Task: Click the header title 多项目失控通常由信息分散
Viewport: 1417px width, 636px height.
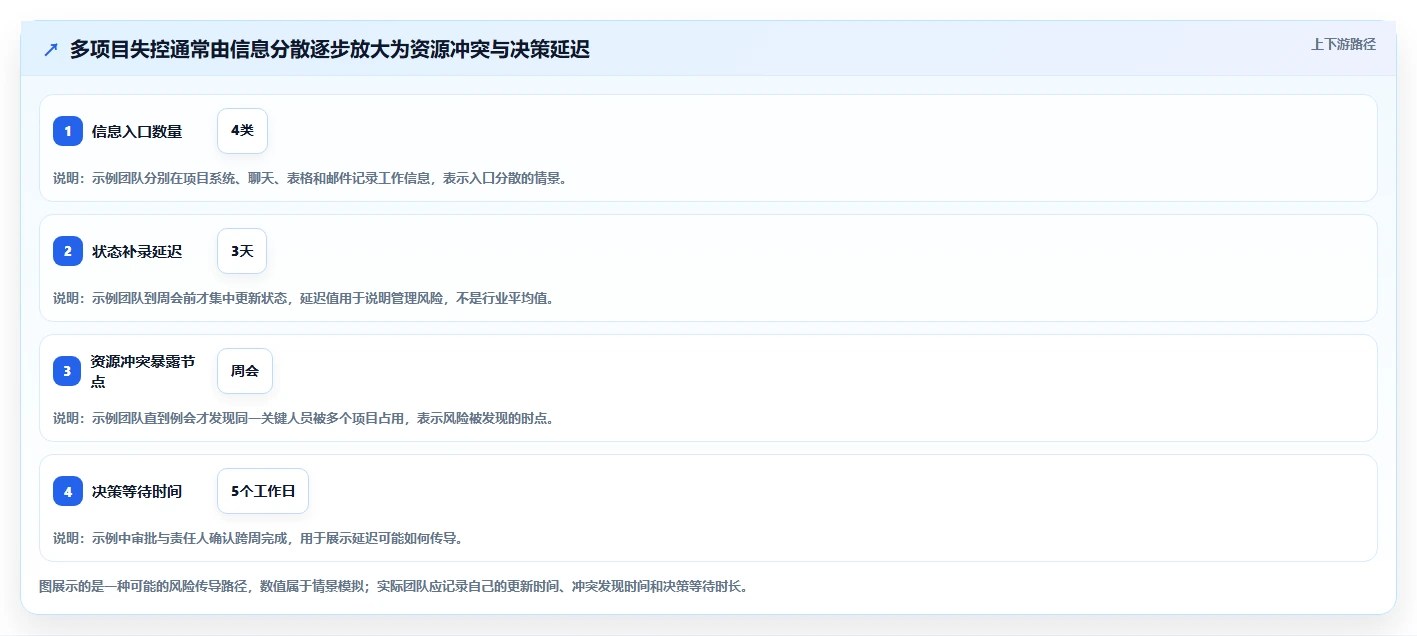Action: coord(330,49)
